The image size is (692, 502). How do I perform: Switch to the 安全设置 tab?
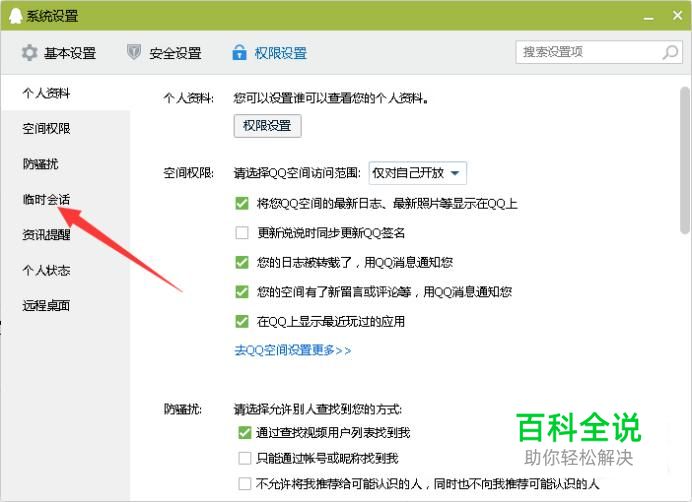164,53
